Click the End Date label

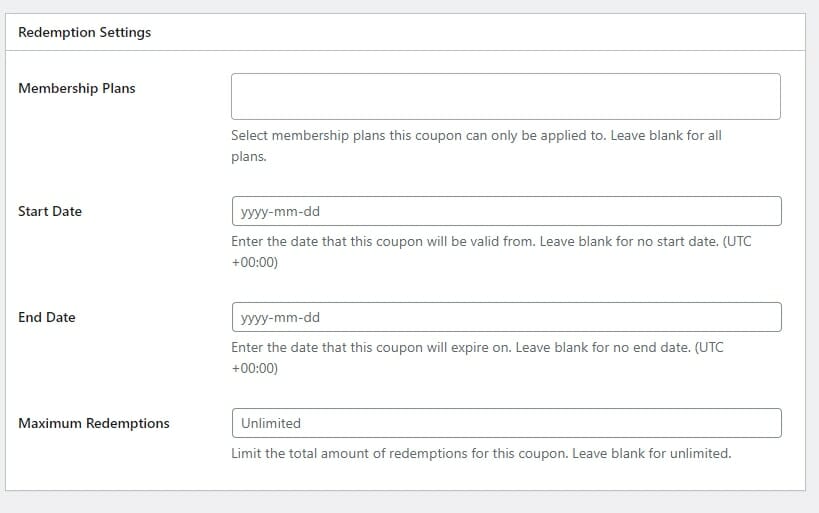[47, 318]
